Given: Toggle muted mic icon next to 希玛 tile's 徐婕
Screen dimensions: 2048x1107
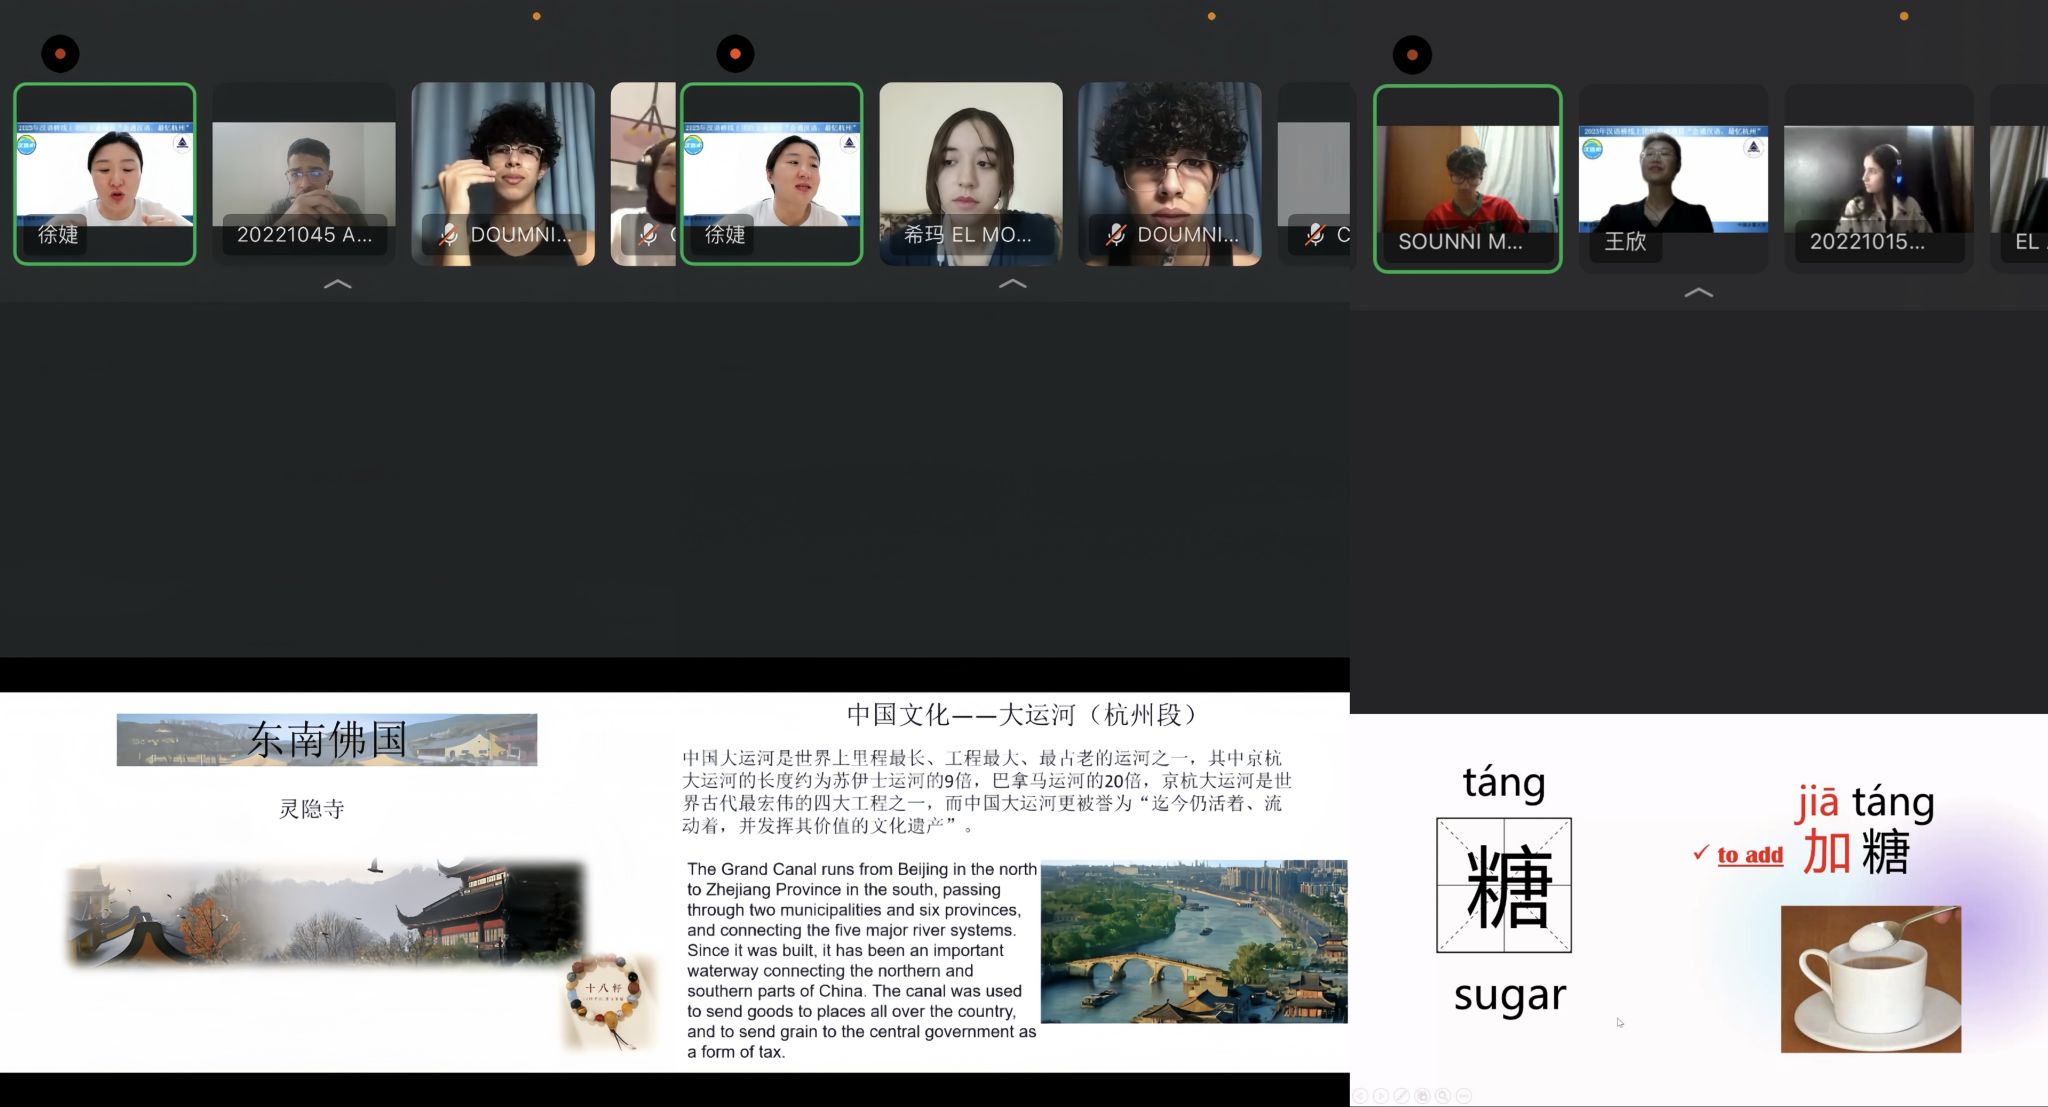Looking at the screenshot, I should (x=649, y=235).
